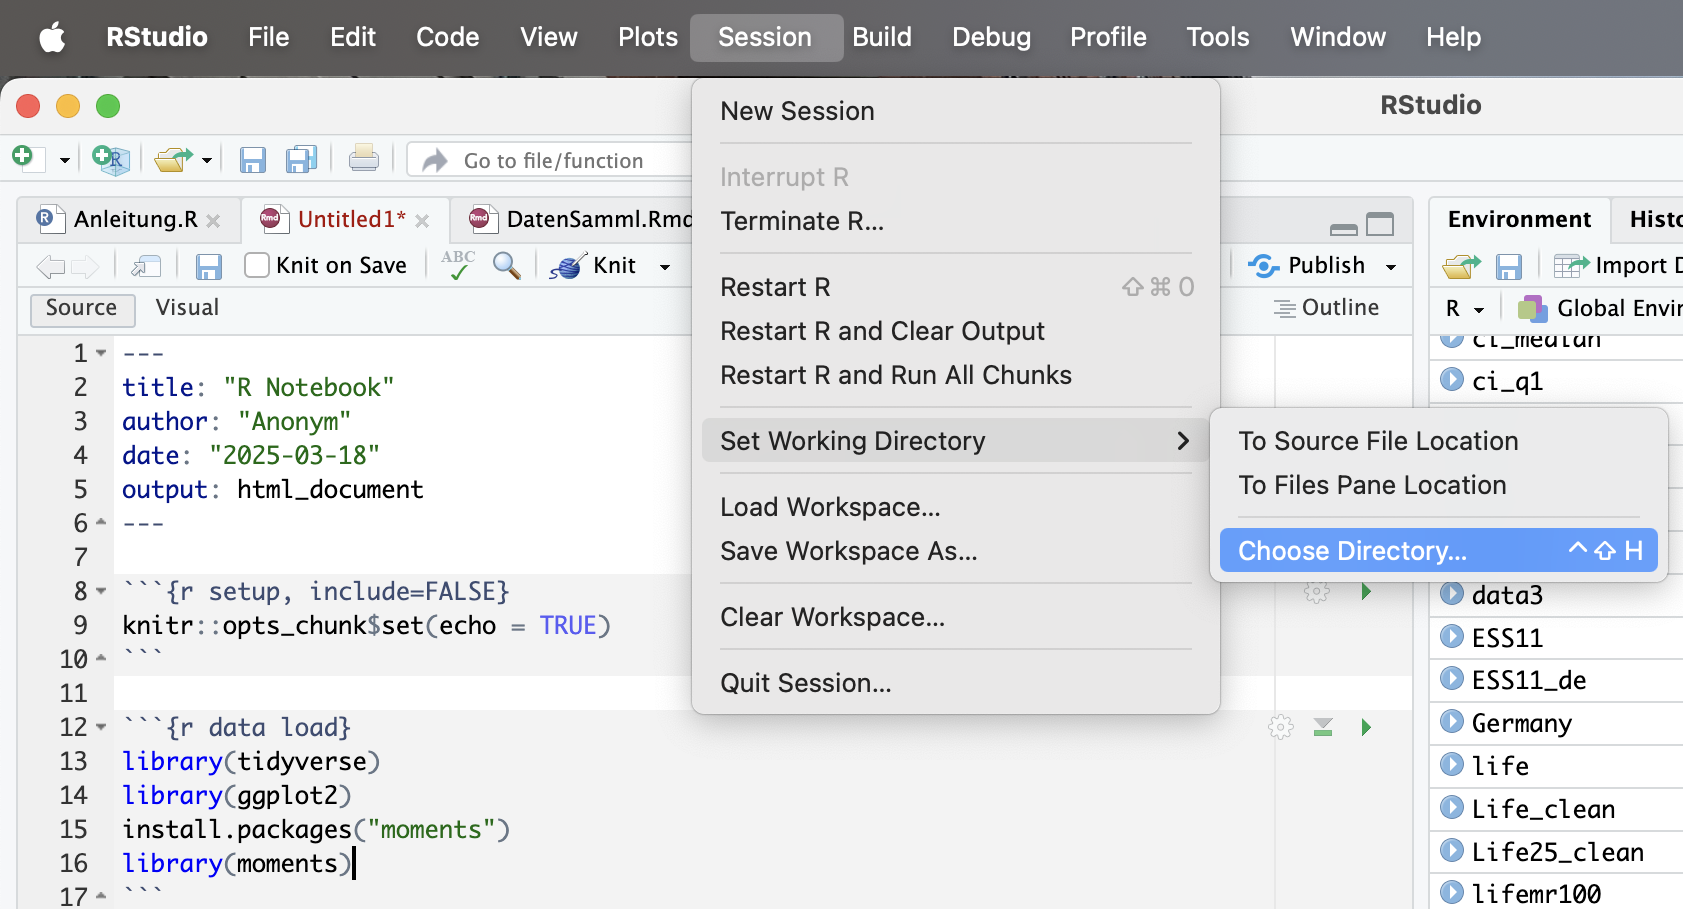Click the Go to file/function field
The width and height of the screenshot is (1683, 909).
coord(550,160)
